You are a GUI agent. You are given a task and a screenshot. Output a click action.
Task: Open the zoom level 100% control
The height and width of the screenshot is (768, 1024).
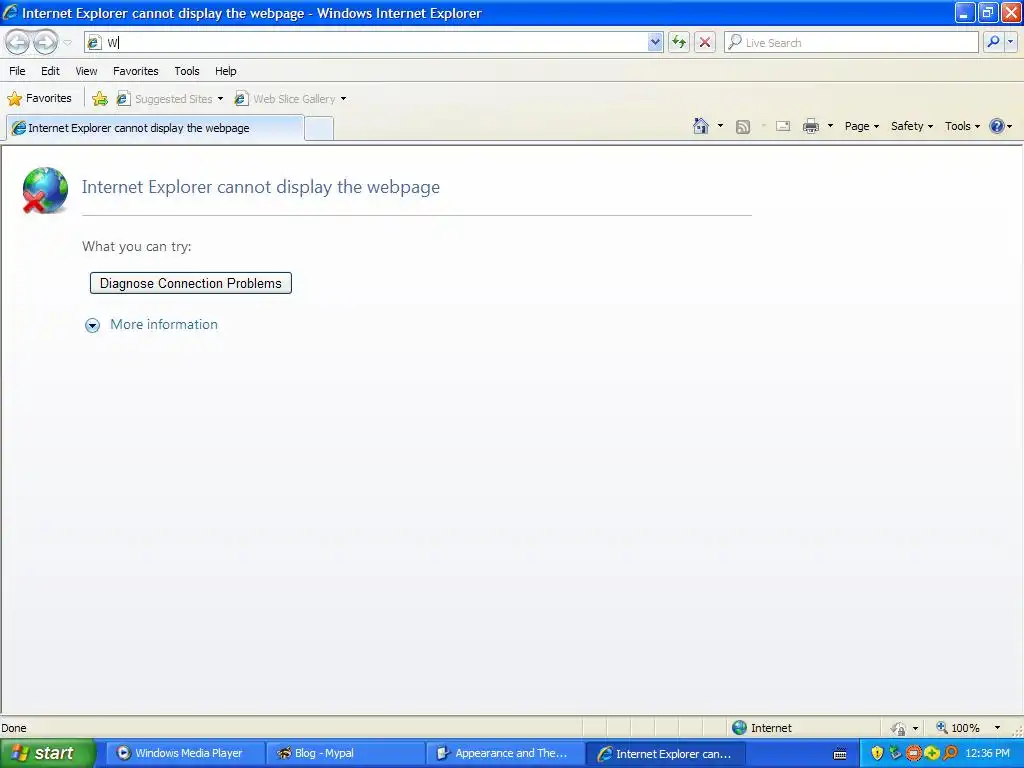(x=958, y=728)
